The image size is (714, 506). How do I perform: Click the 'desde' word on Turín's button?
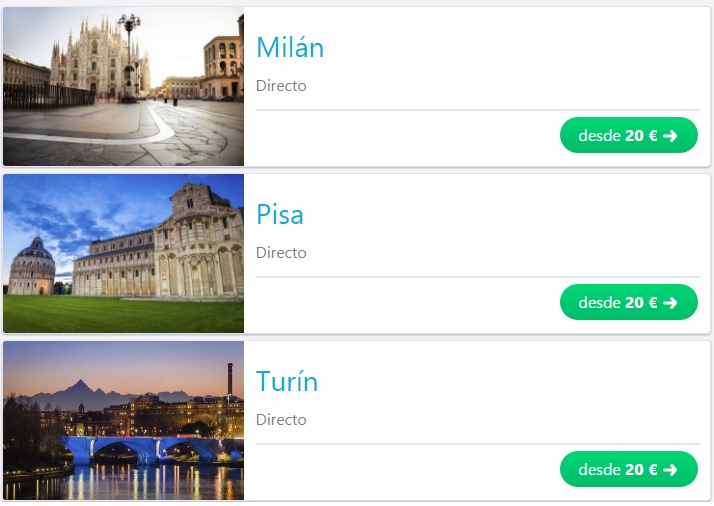pos(599,470)
